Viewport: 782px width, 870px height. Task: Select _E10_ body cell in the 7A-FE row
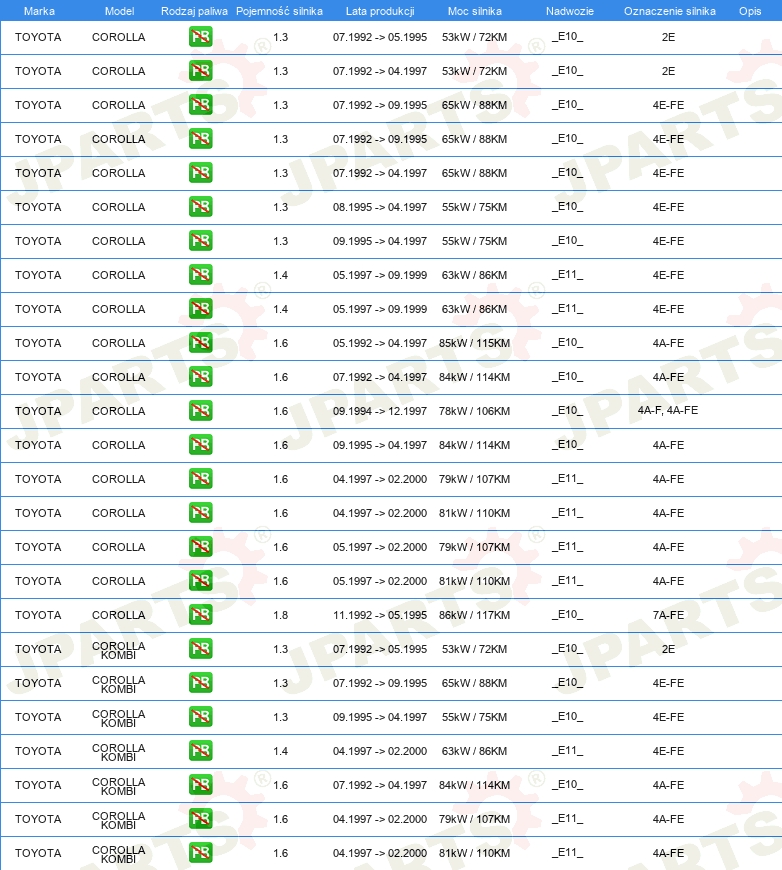click(567, 615)
